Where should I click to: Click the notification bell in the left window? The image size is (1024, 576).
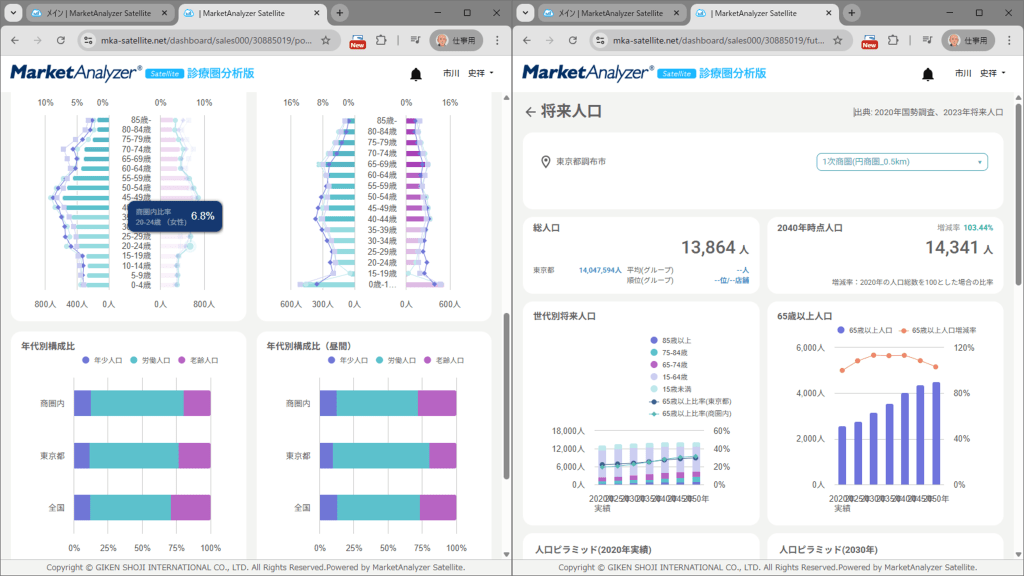tap(416, 74)
